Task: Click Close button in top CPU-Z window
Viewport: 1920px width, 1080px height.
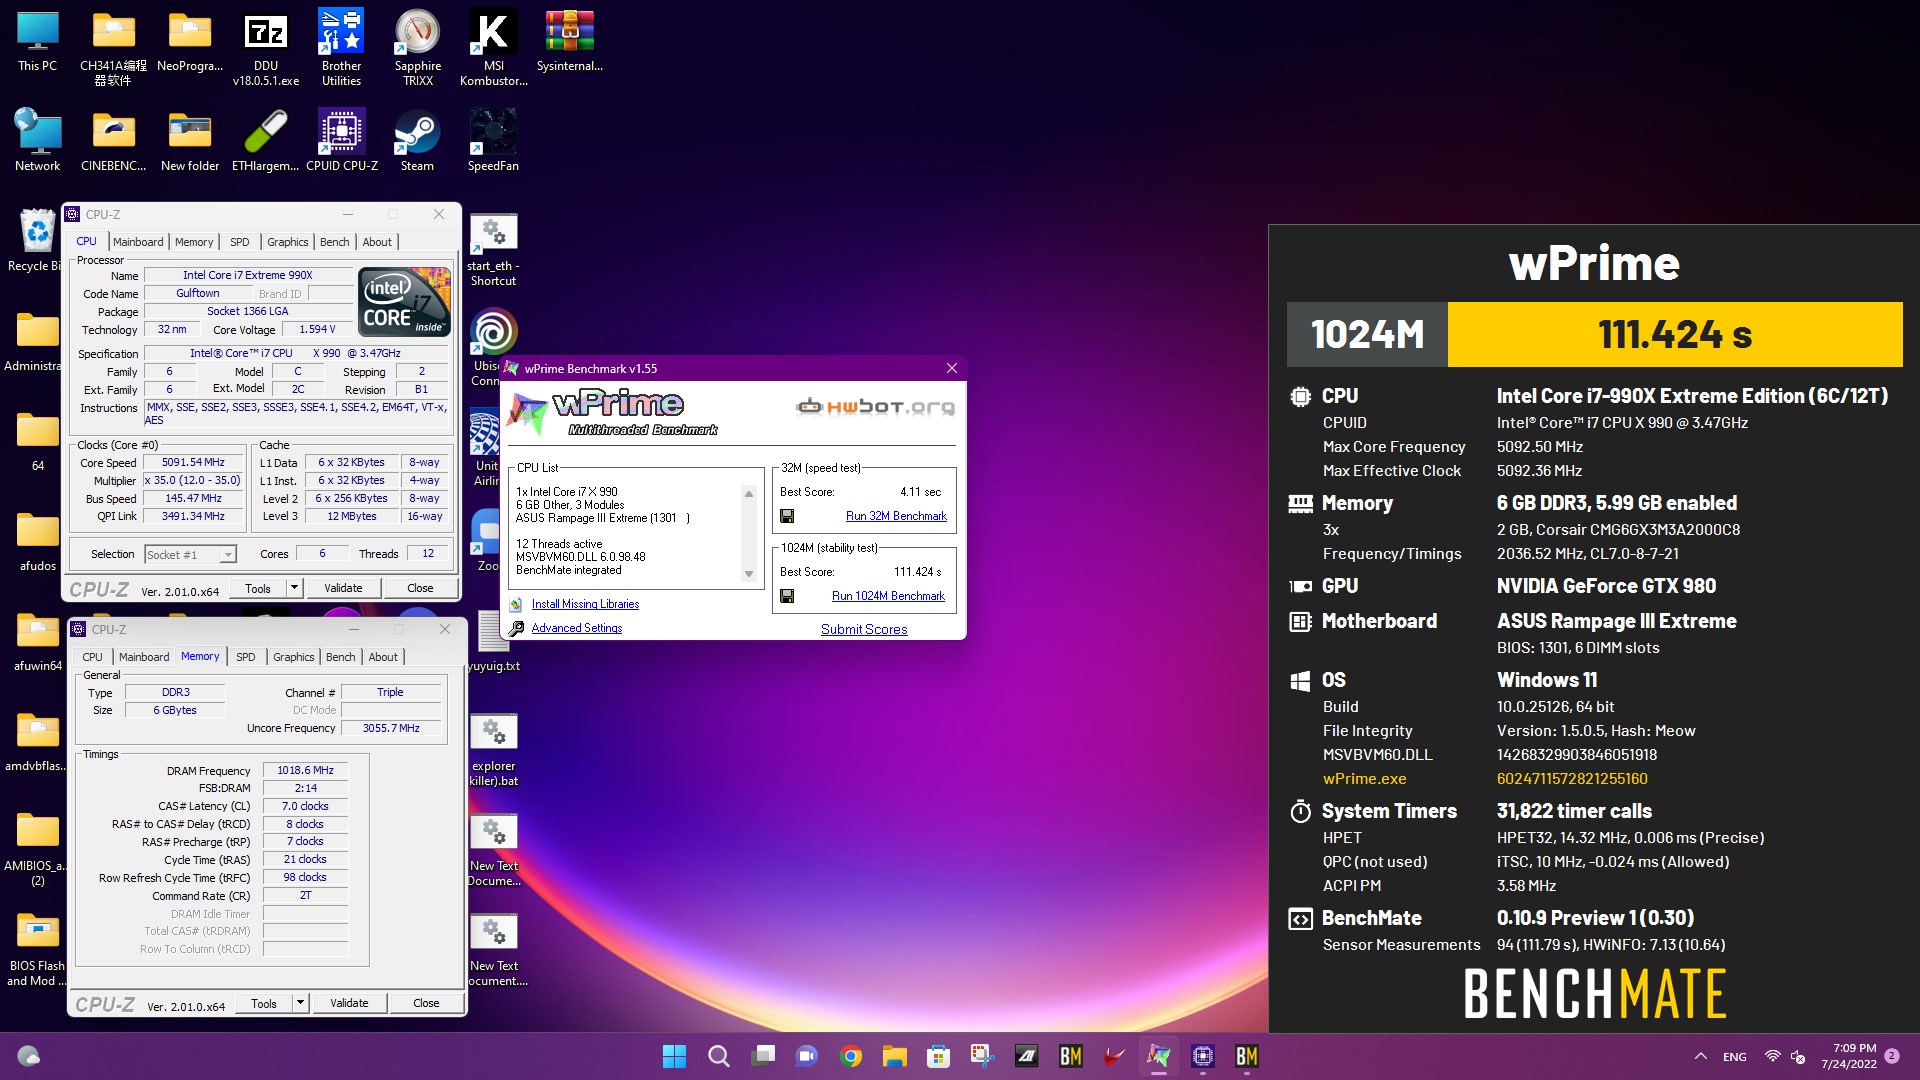Action: [x=420, y=588]
